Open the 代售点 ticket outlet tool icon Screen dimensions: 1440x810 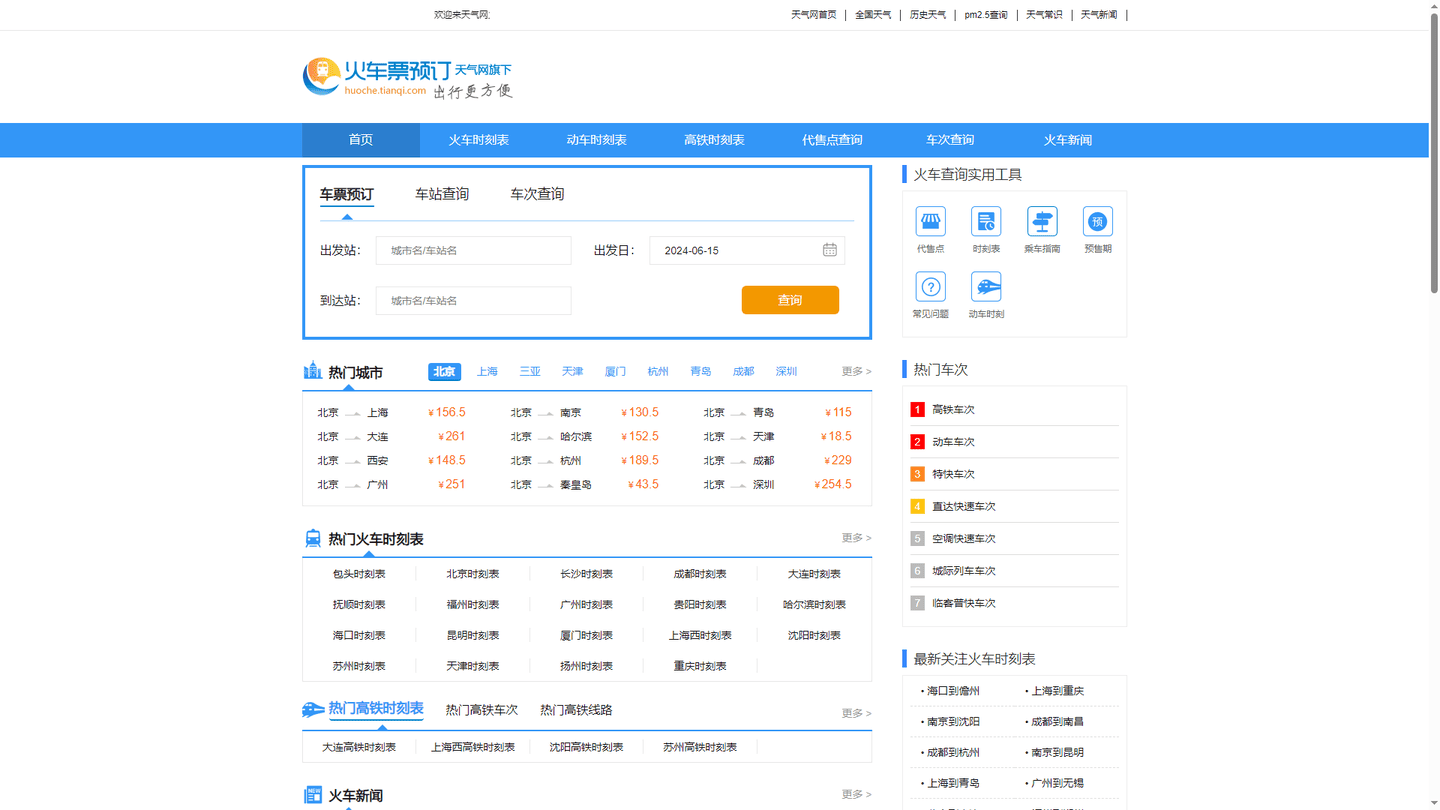click(x=930, y=222)
